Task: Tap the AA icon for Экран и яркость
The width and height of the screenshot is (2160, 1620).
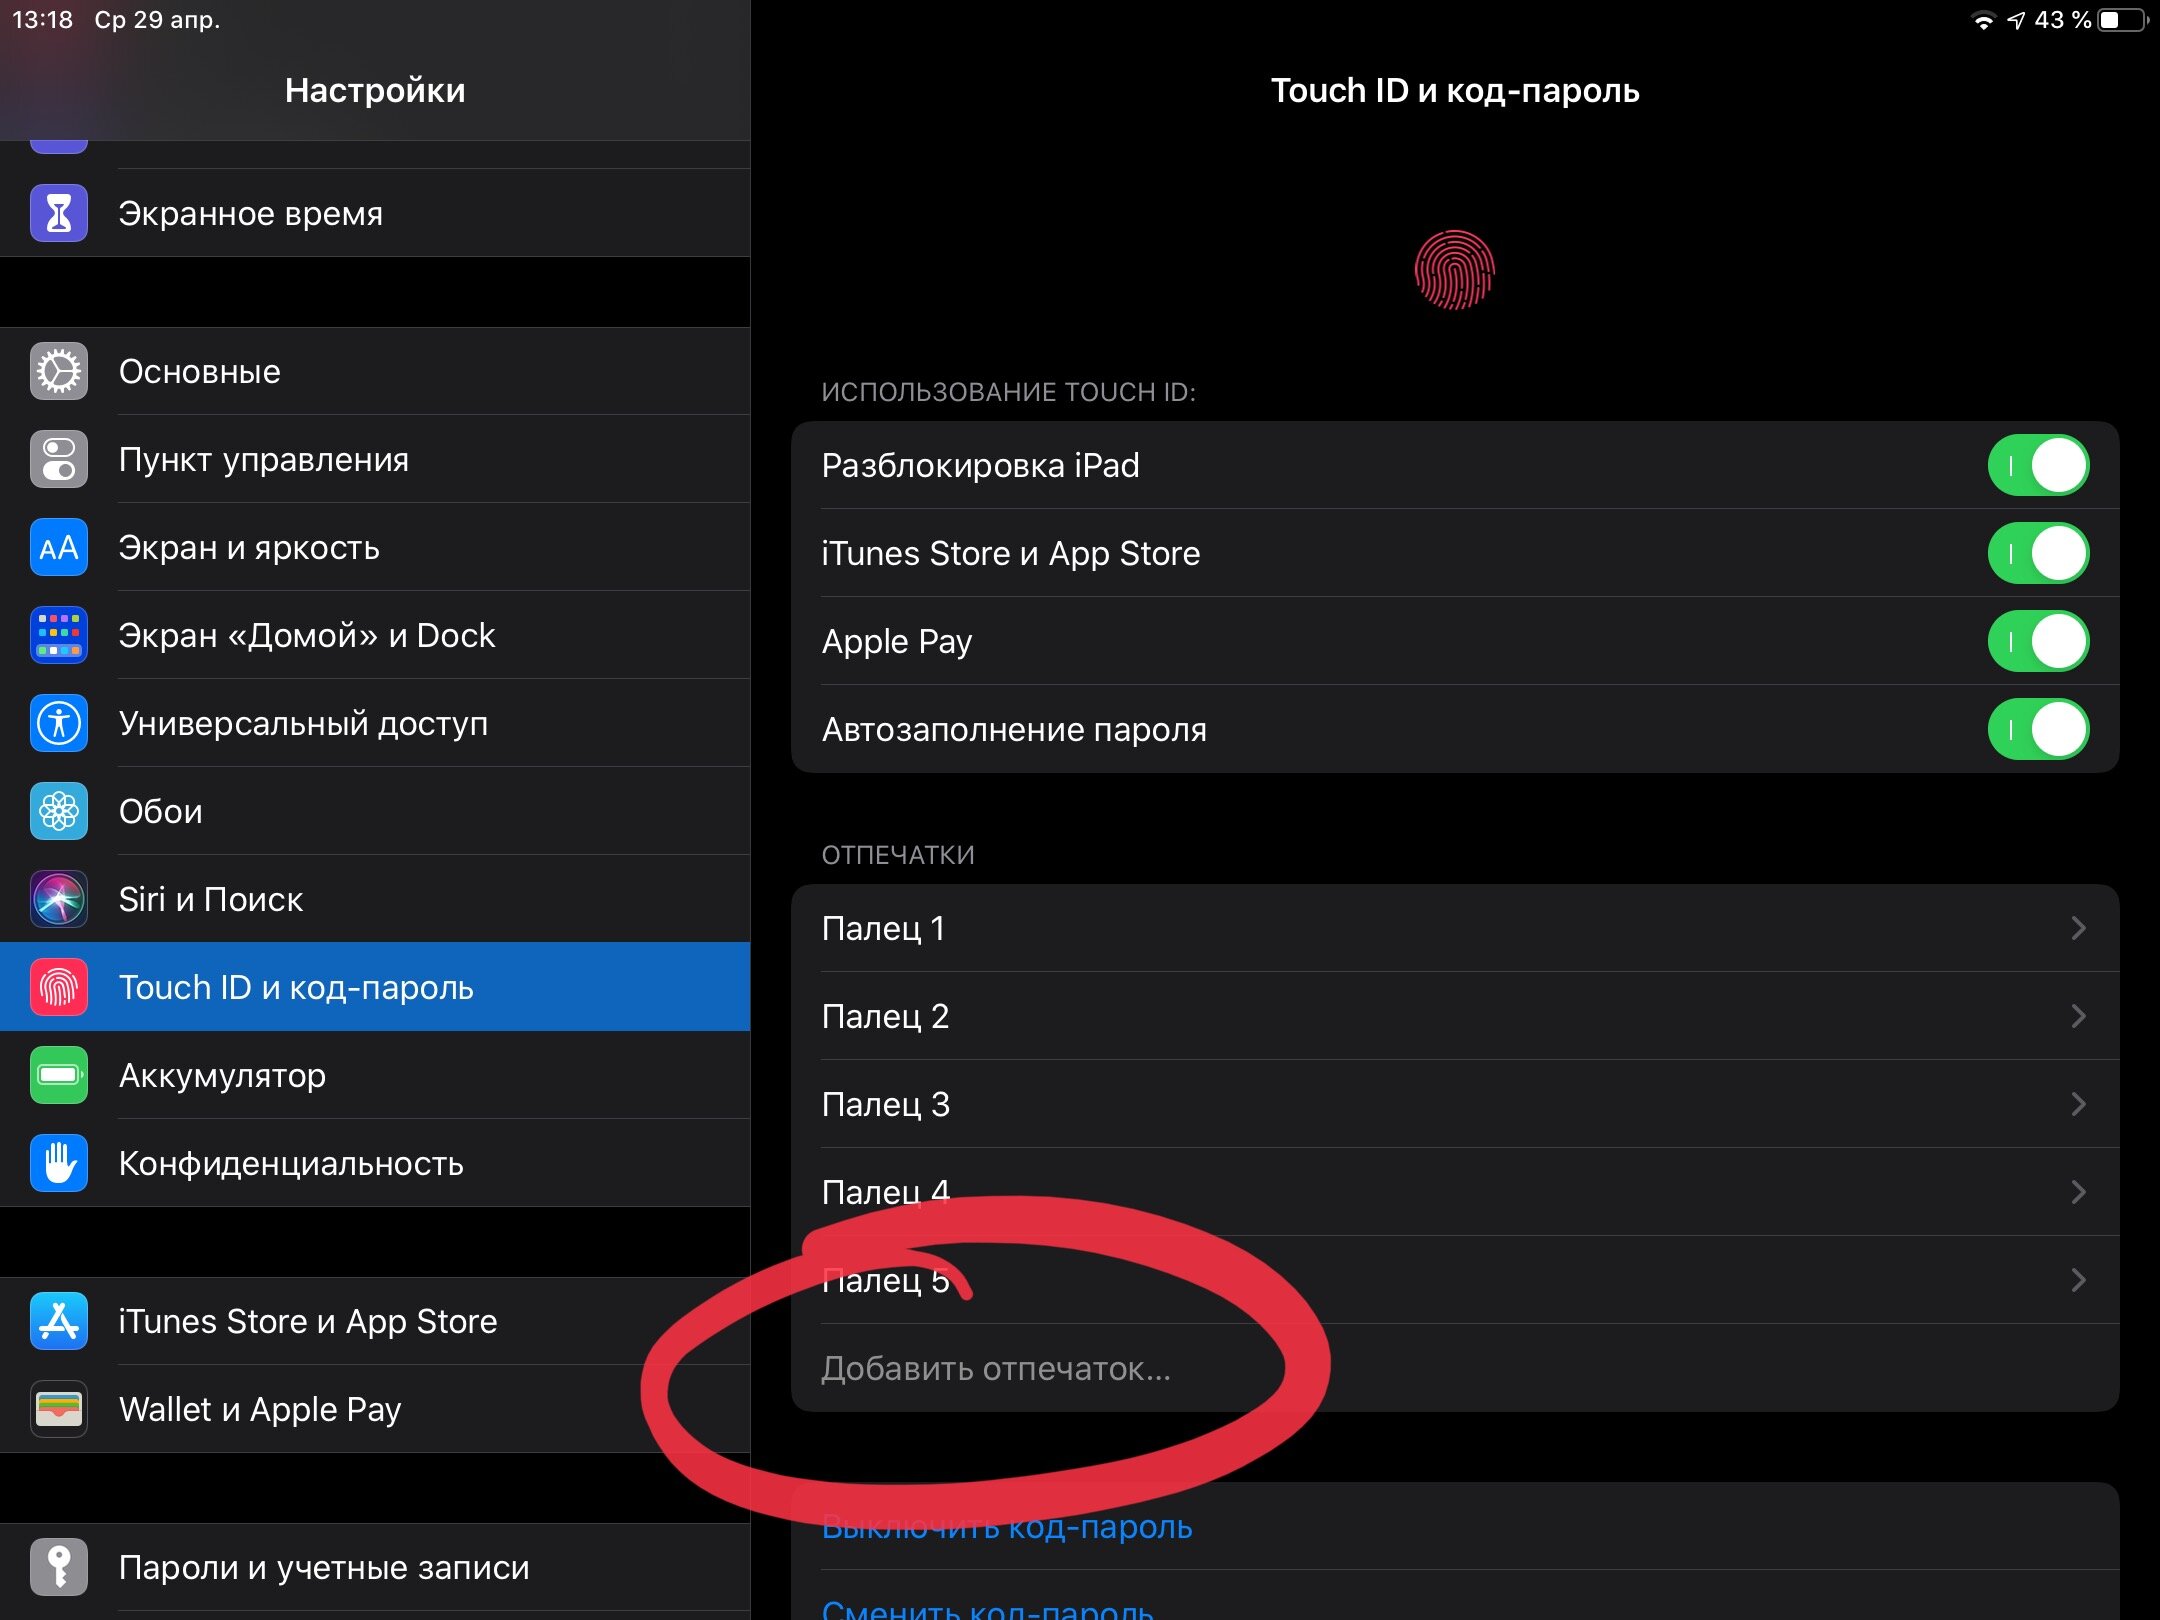Action: coord(59,548)
